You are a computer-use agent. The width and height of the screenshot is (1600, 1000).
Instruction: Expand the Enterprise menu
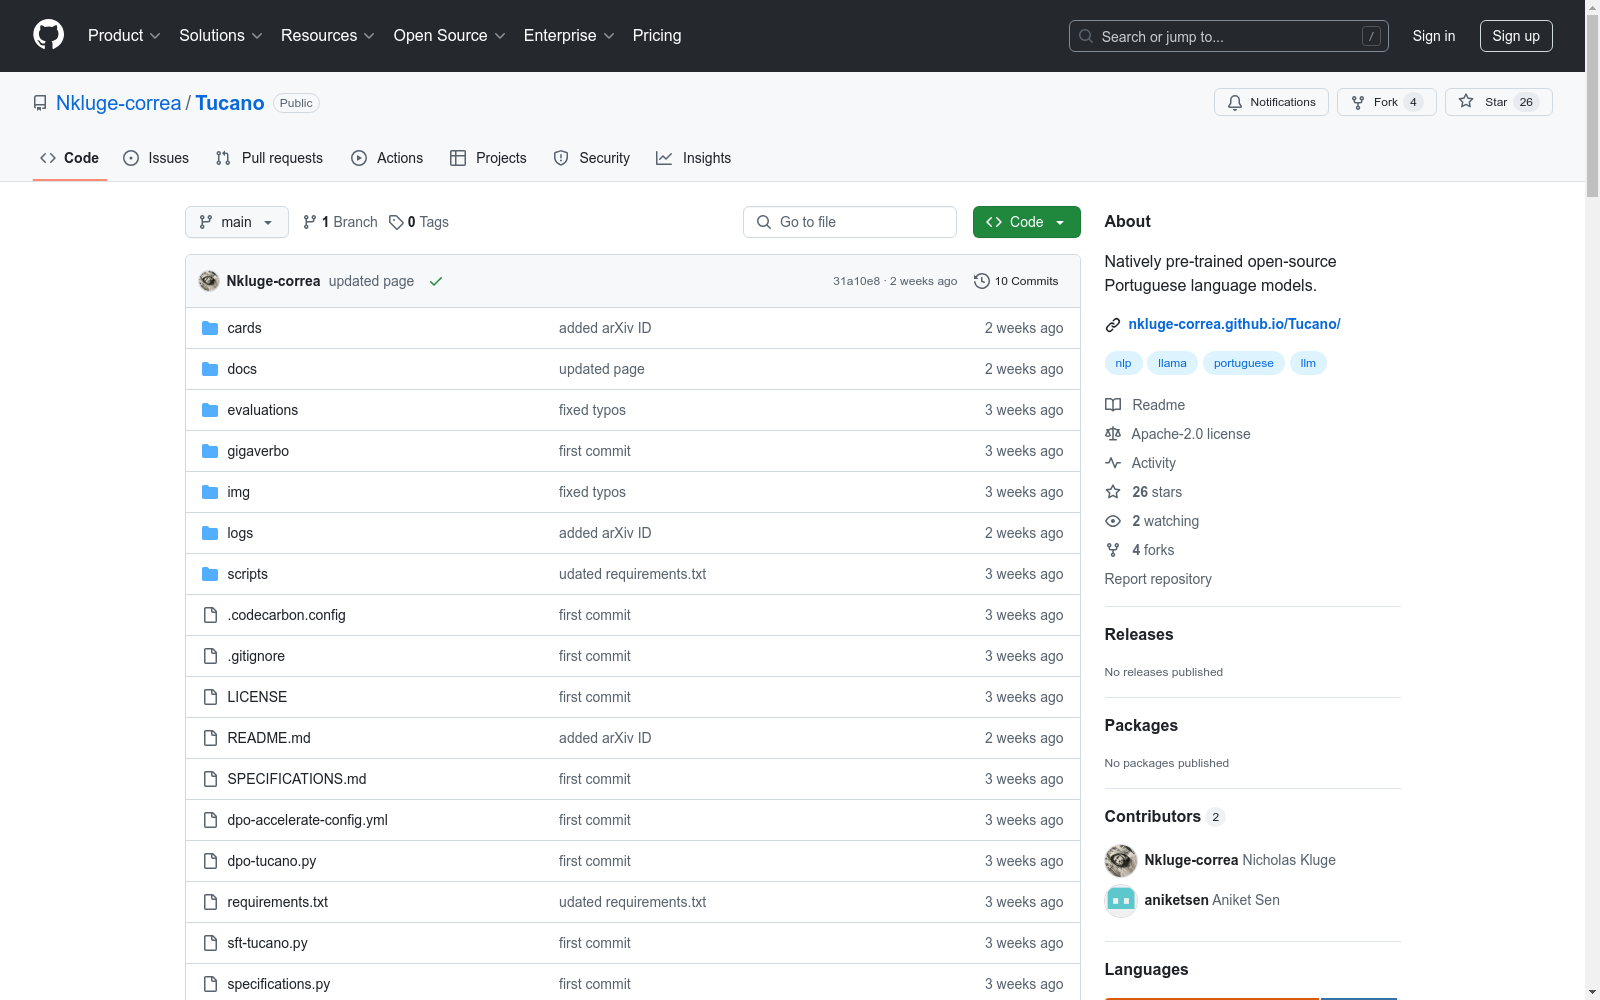(569, 36)
